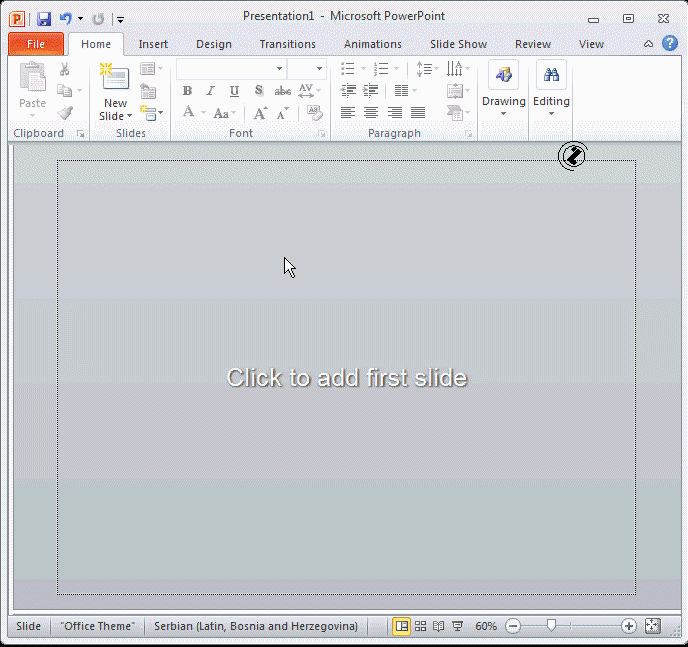Open Font dialog box launcher
Image resolution: width=688 pixels, height=647 pixels.
point(322,134)
